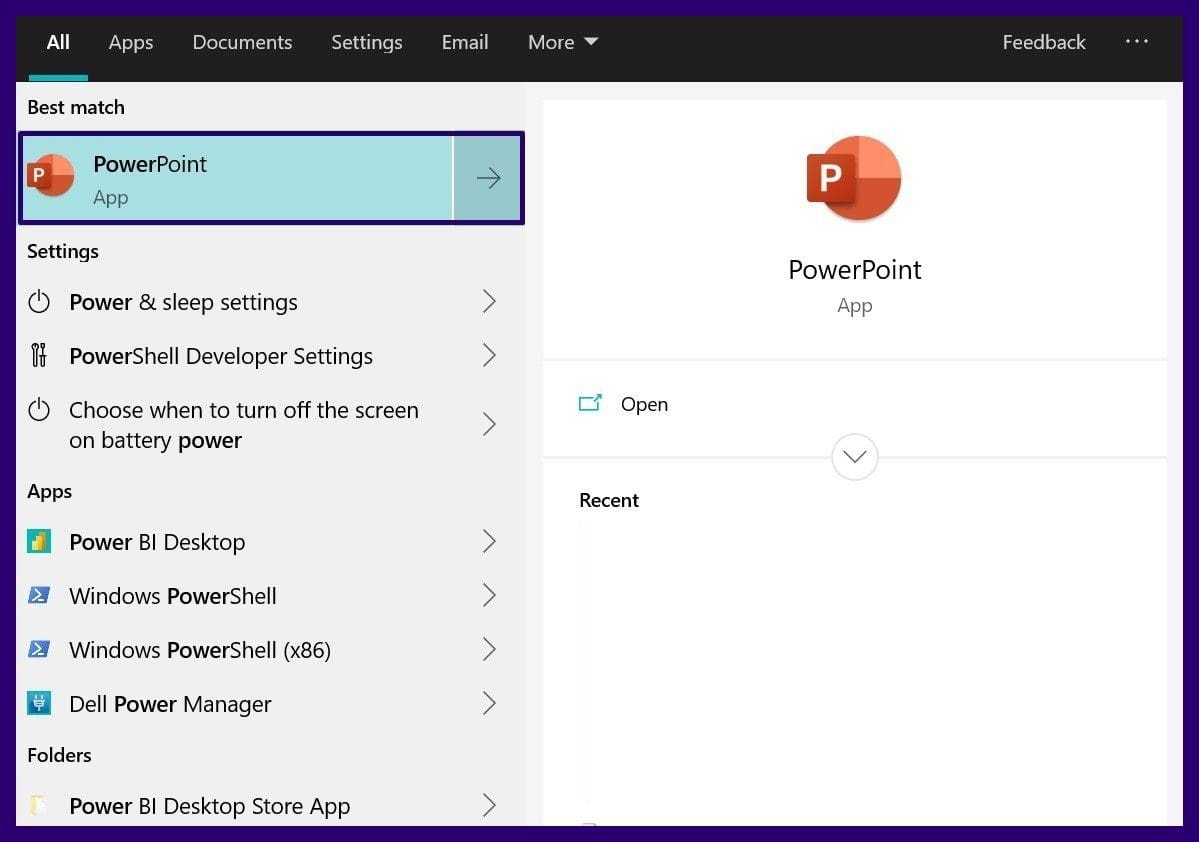
Task: Click the Power BI Desktop app icon
Action: coord(39,541)
